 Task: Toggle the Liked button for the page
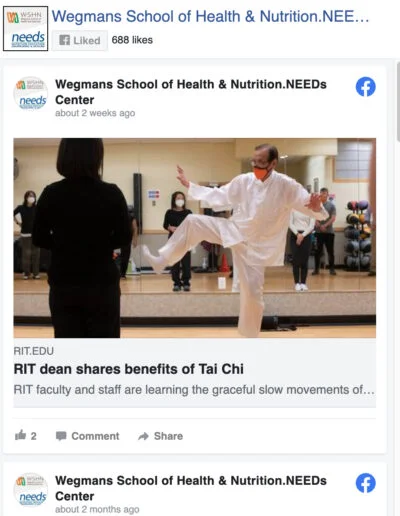tap(80, 40)
